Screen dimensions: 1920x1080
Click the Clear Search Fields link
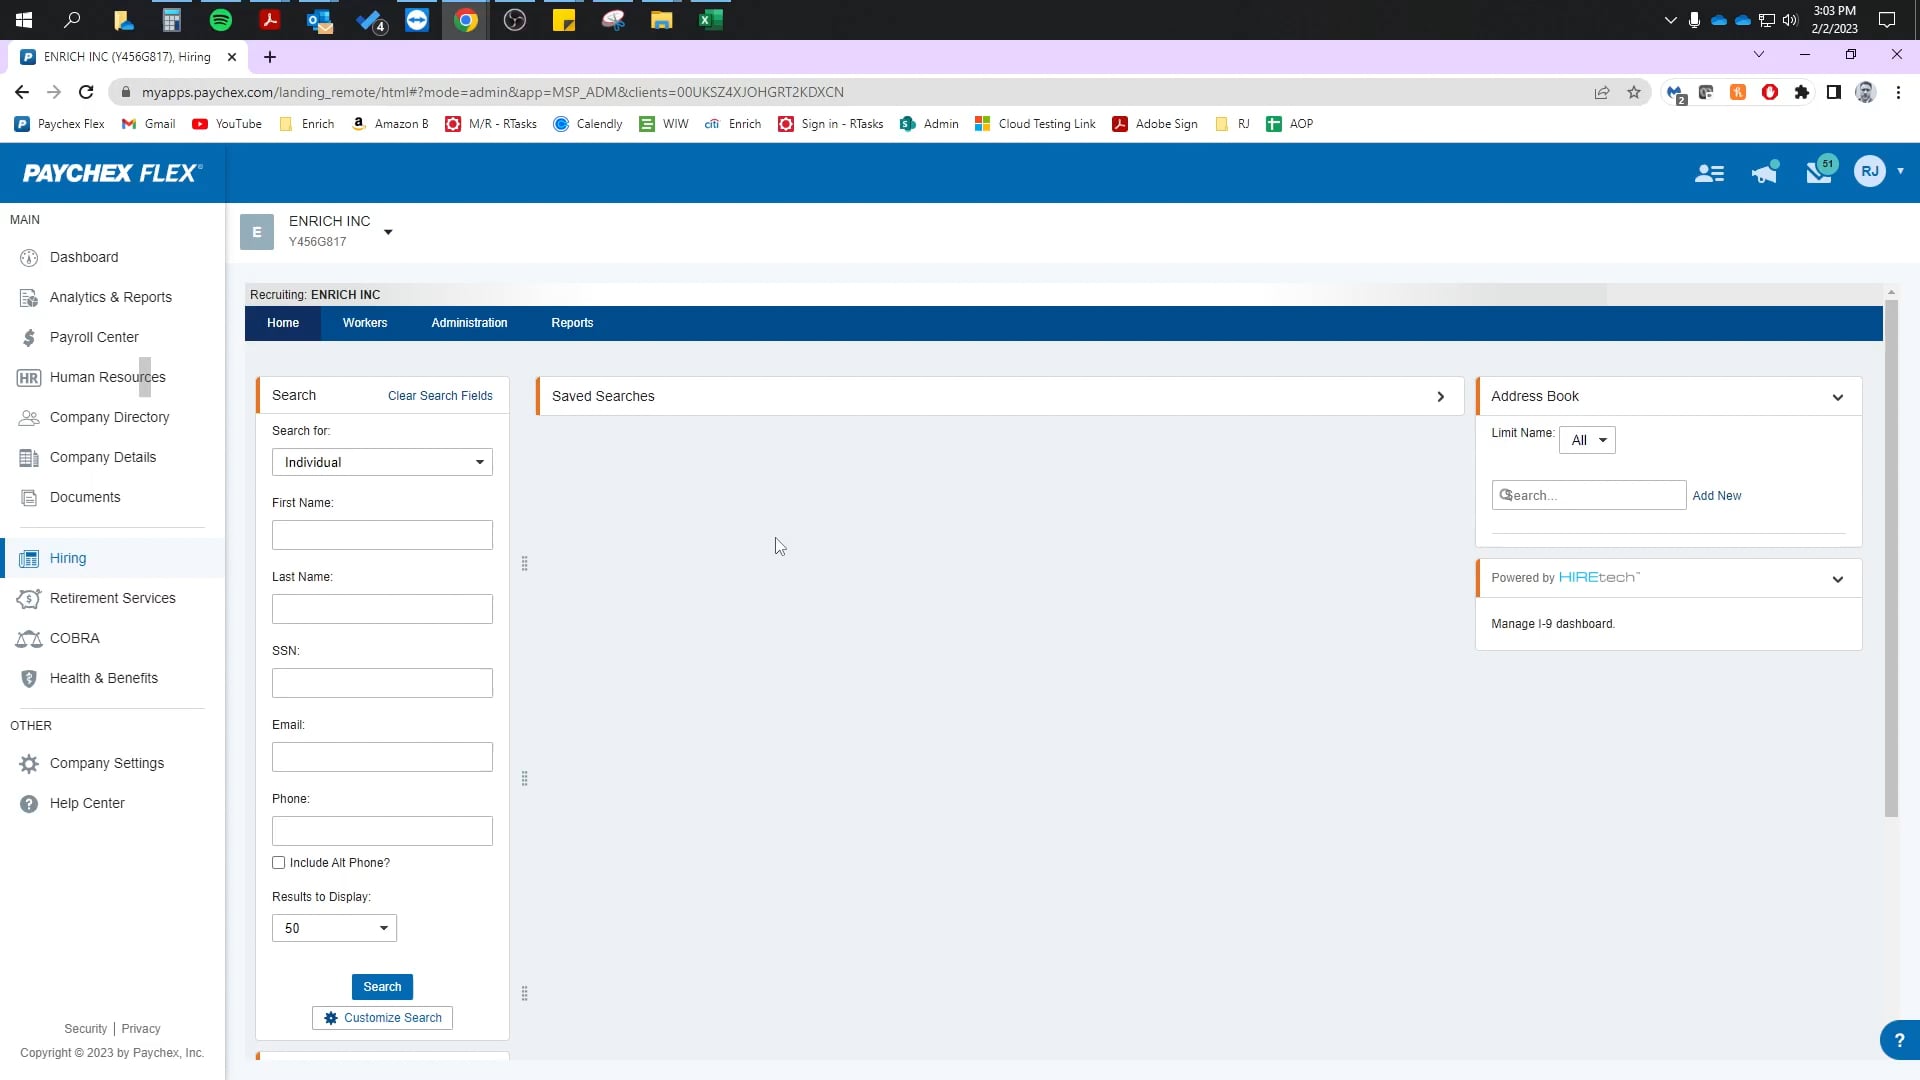click(440, 396)
